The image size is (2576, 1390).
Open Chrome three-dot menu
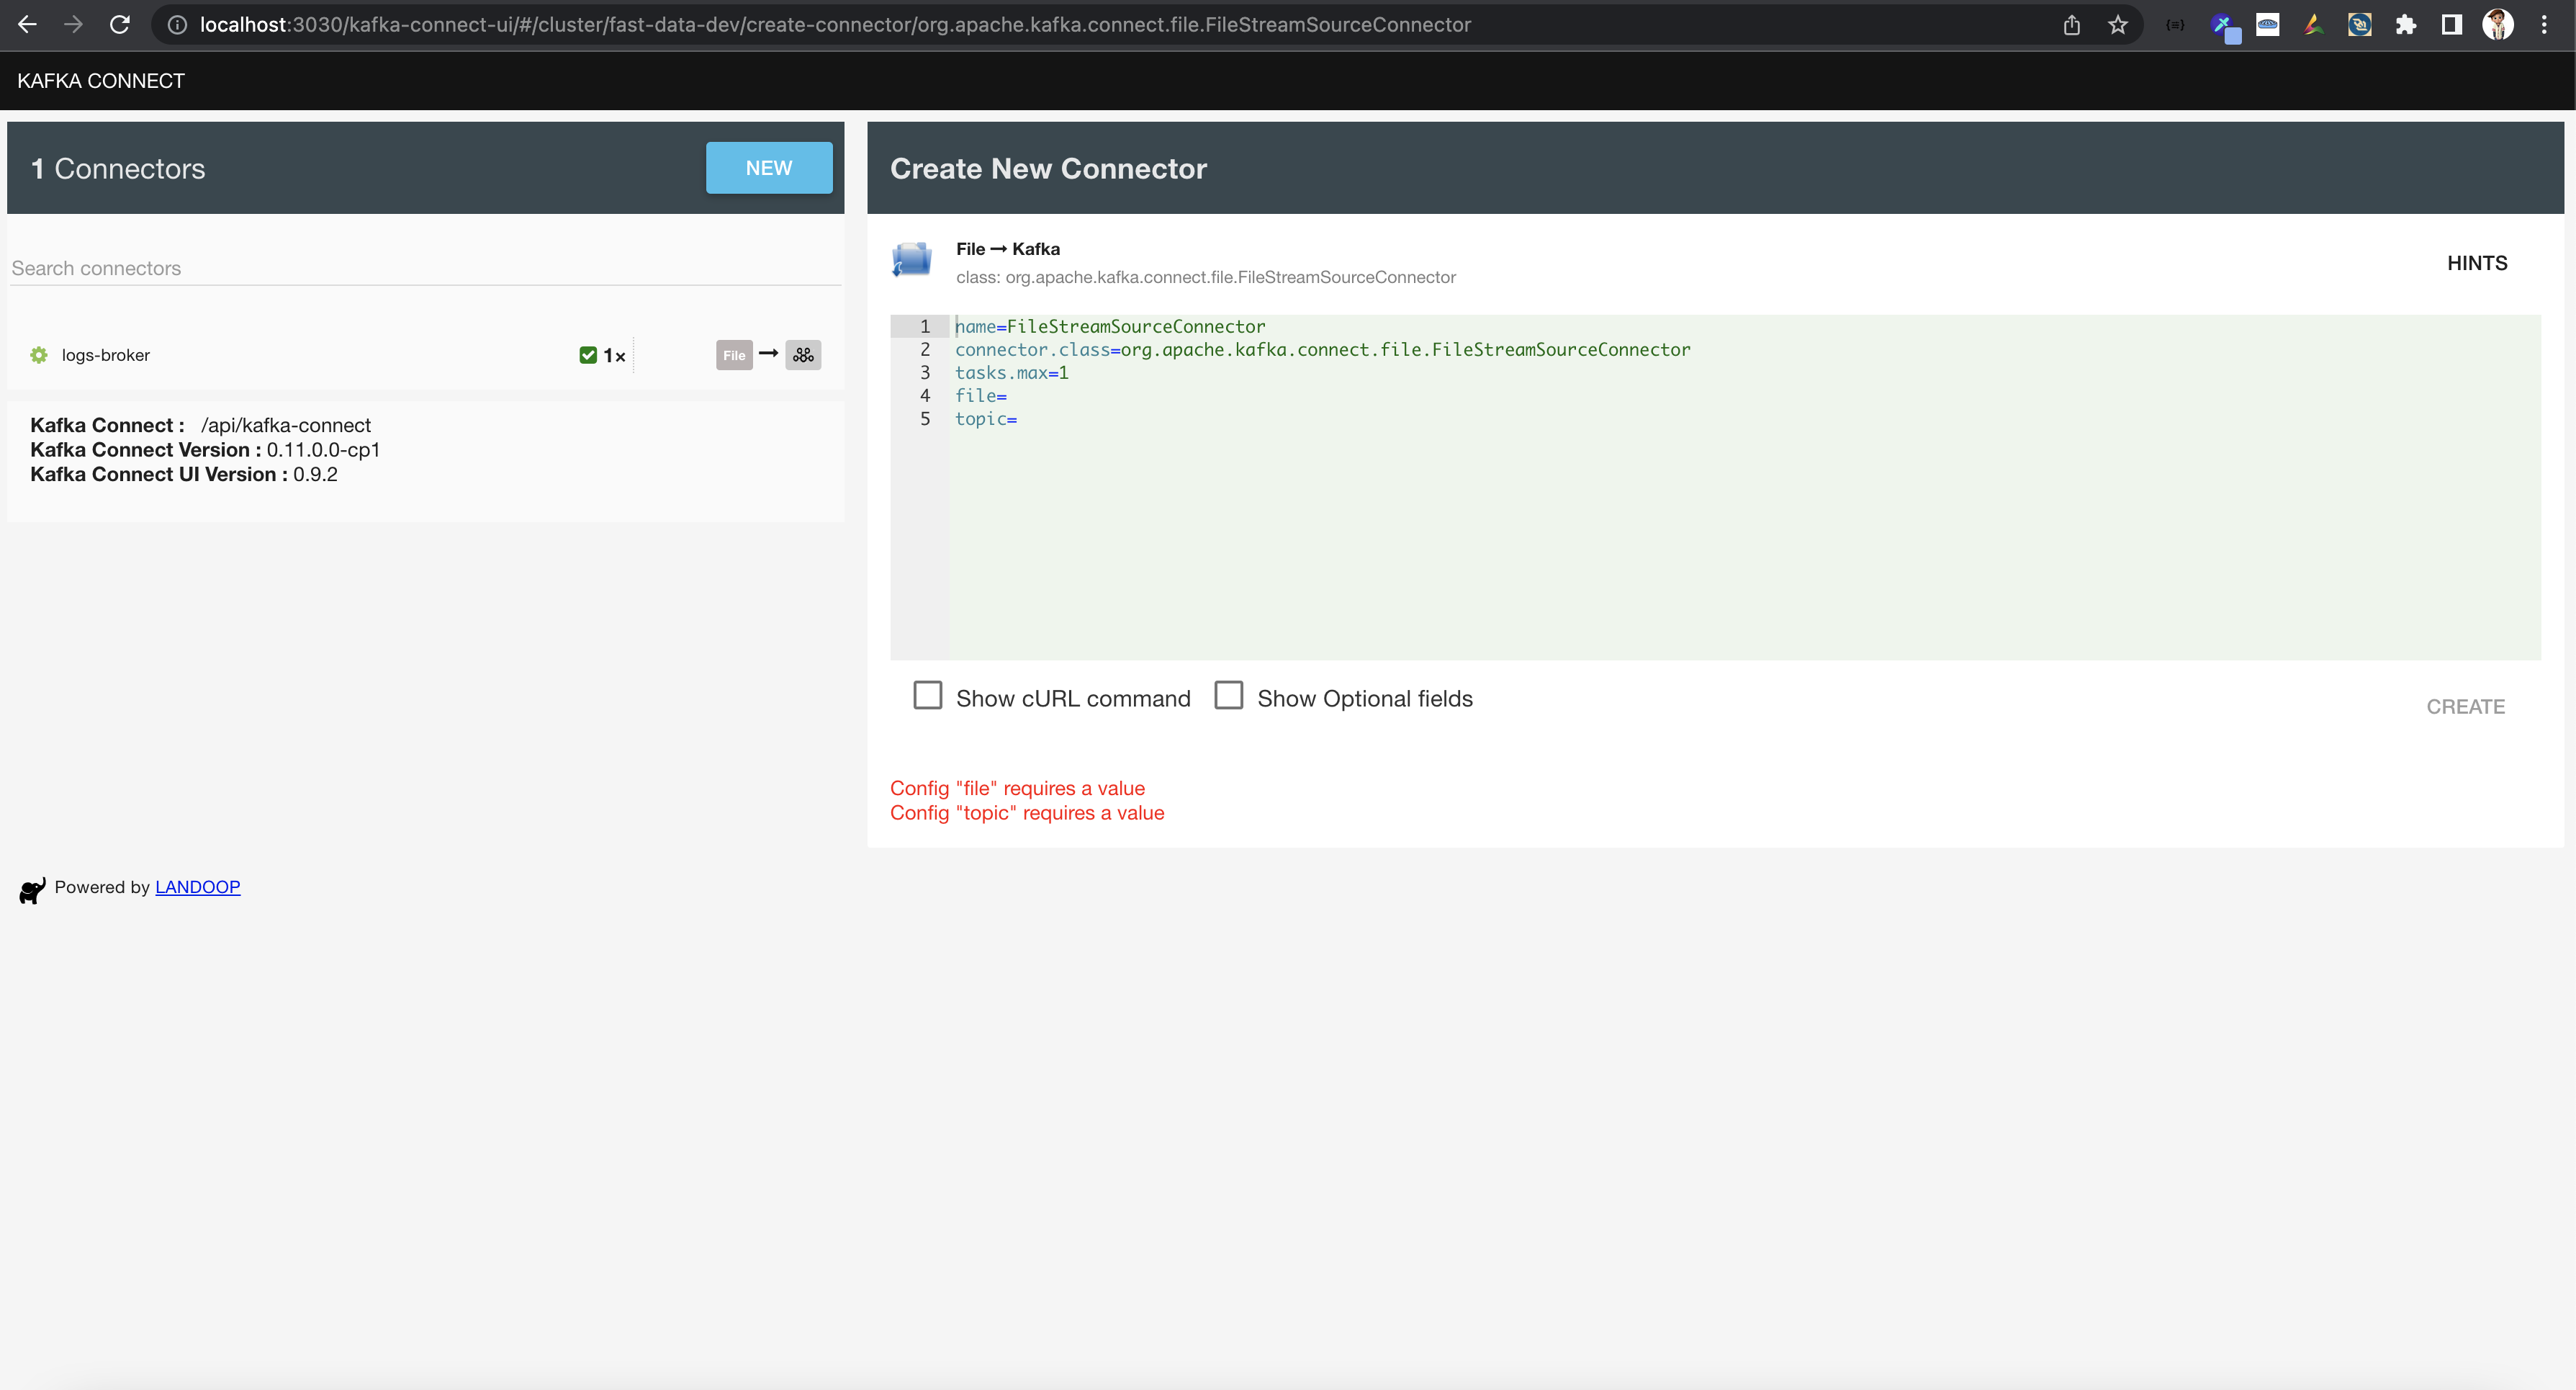[x=2545, y=25]
